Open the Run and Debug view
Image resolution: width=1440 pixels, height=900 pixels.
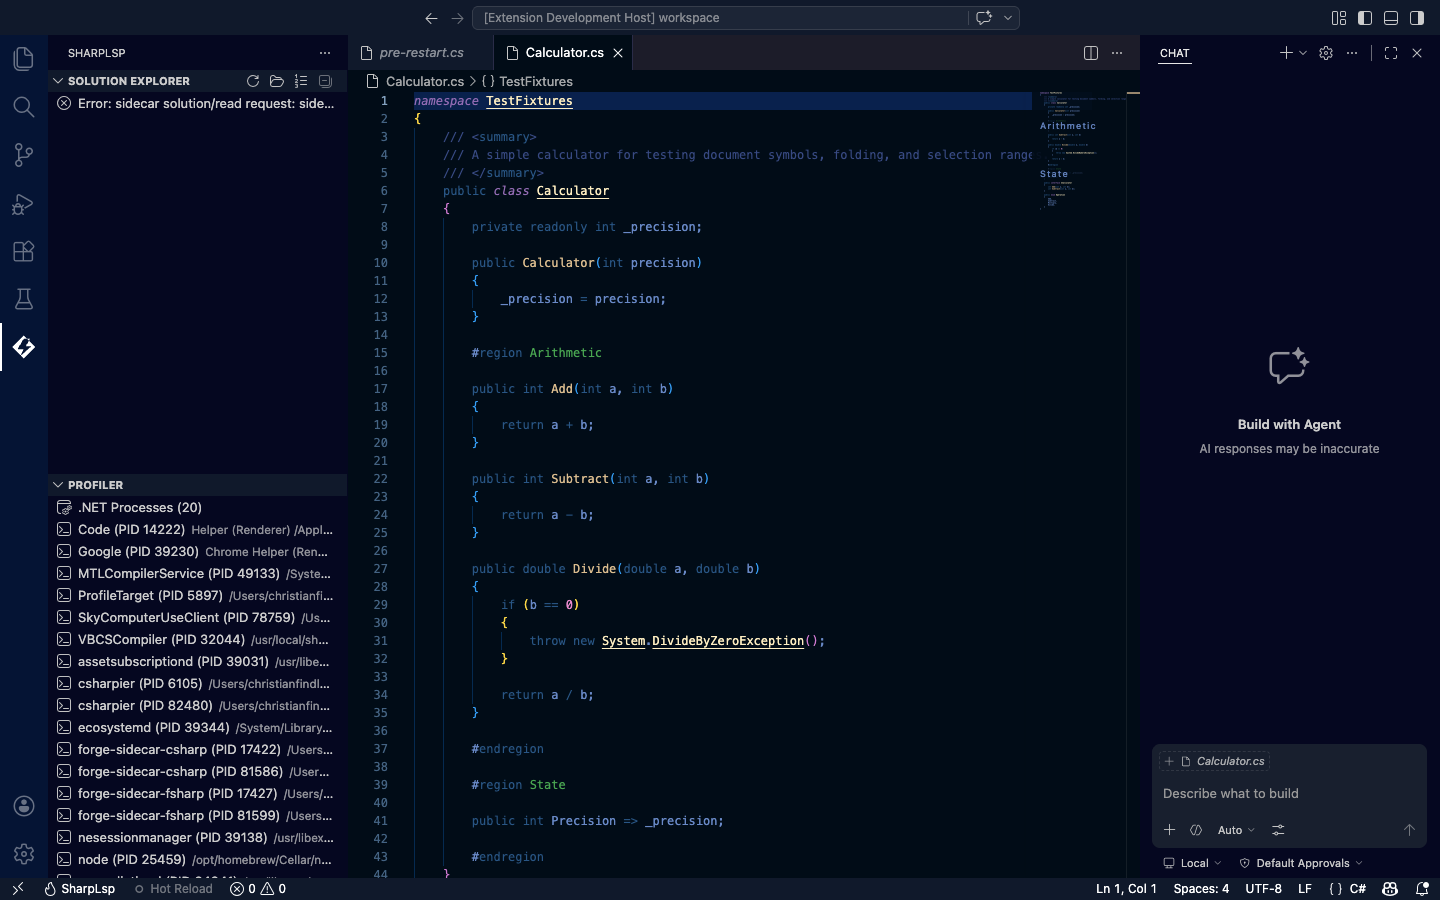click(x=24, y=204)
